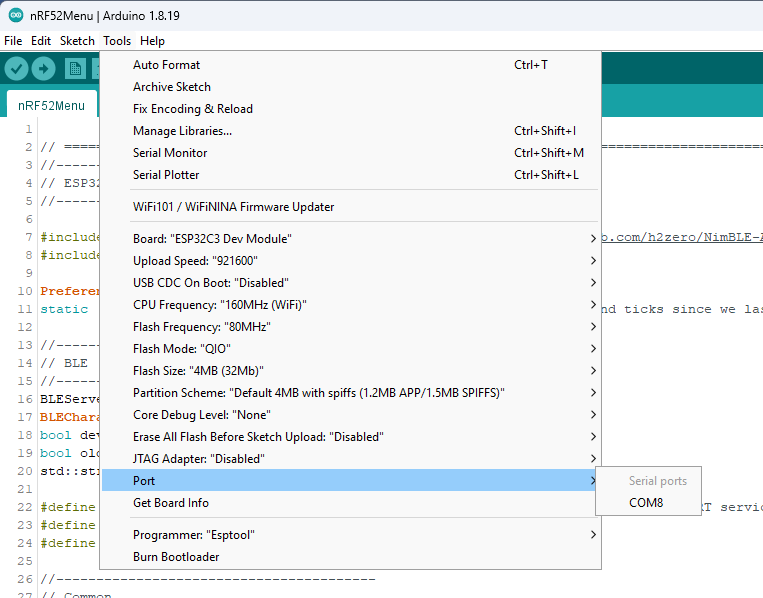Open the Edit menu
The height and width of the screenshot is (598, 763).
pos(41,41)
